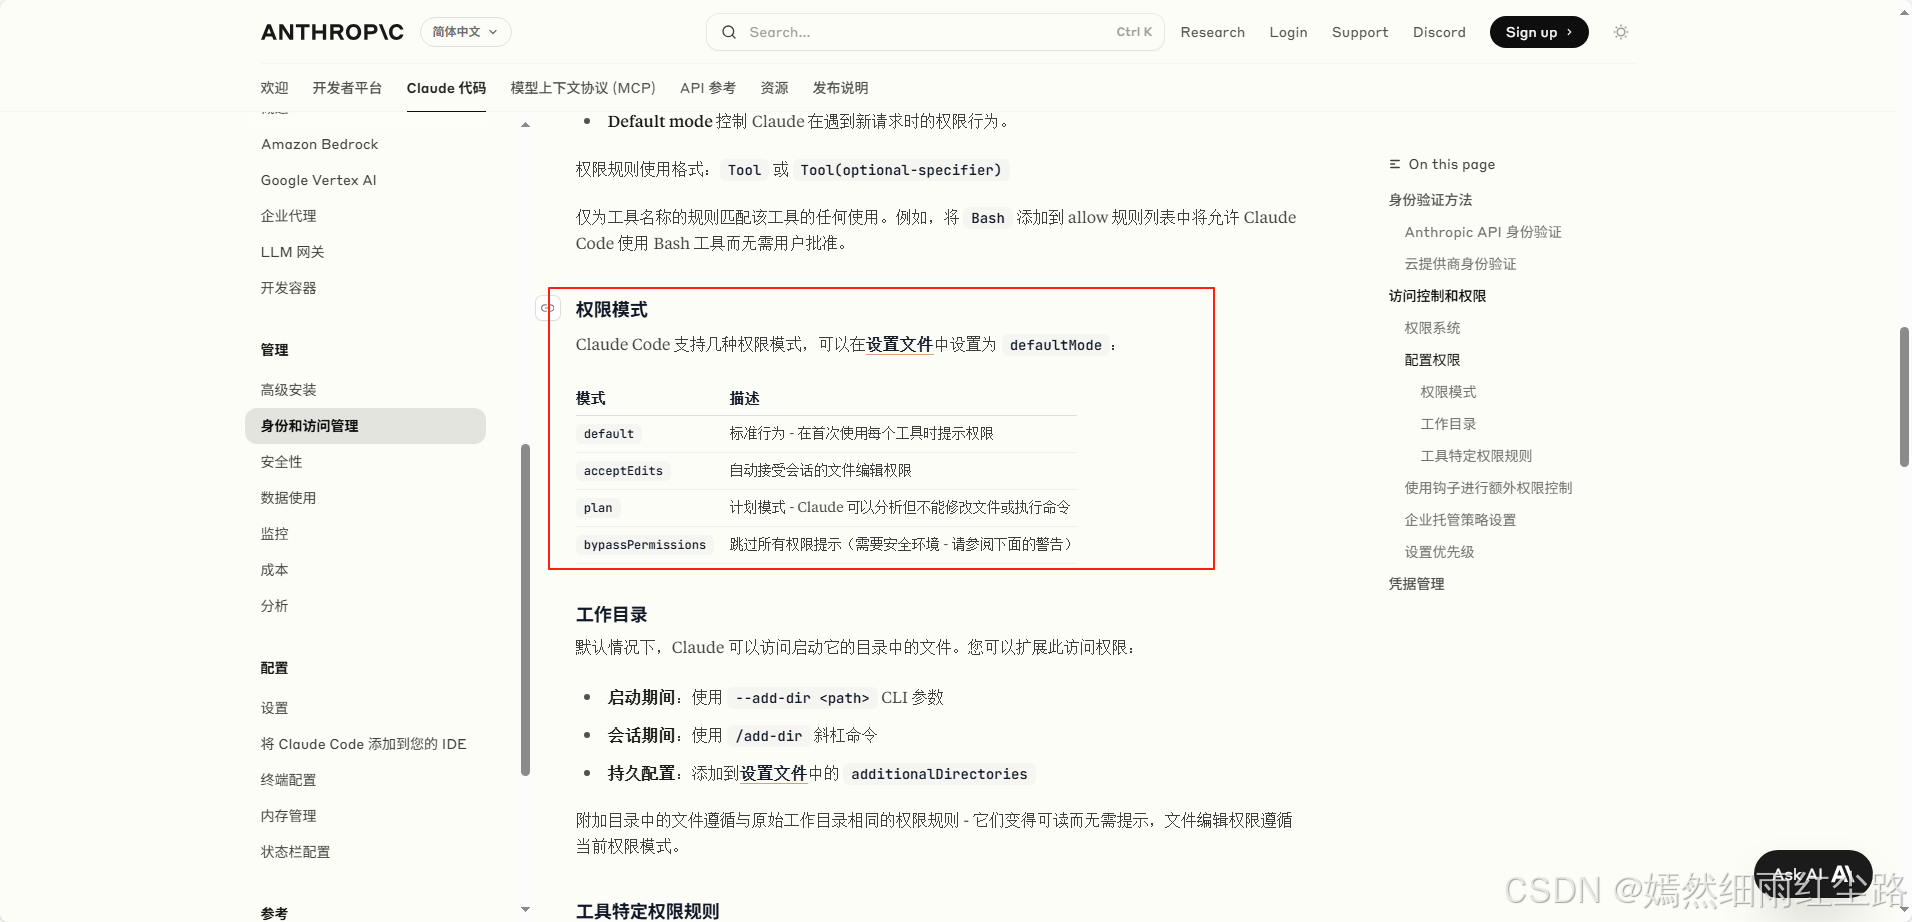1912x922 pixels.
Task: Jump to 配置权限 in outline
Action: coord(1432,360)
